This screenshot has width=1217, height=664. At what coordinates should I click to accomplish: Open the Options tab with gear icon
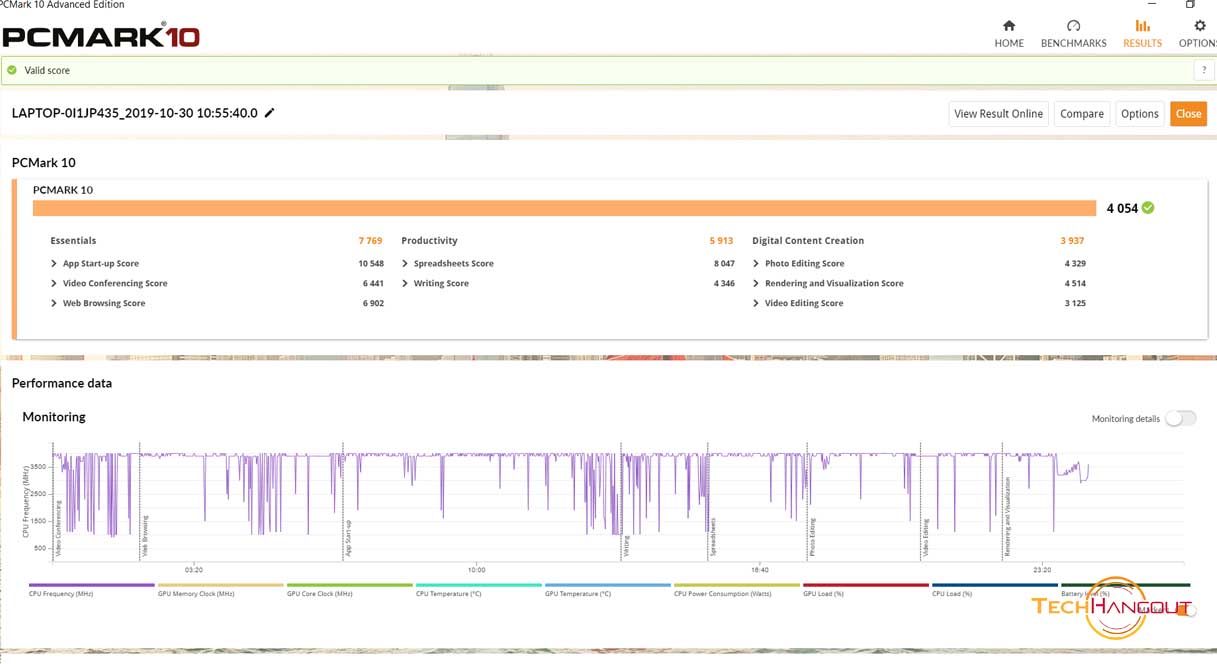[x=1198, y=33]
